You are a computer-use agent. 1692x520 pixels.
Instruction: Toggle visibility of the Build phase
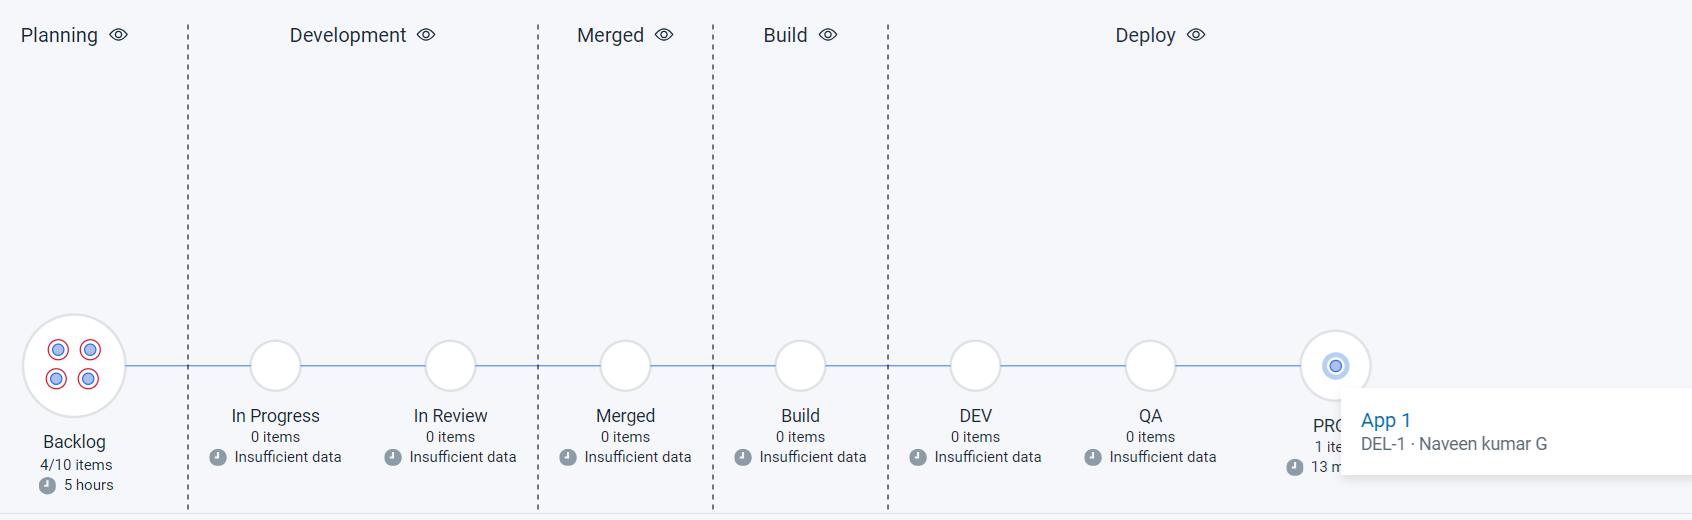pyautogui.click(x=828, y=35)
